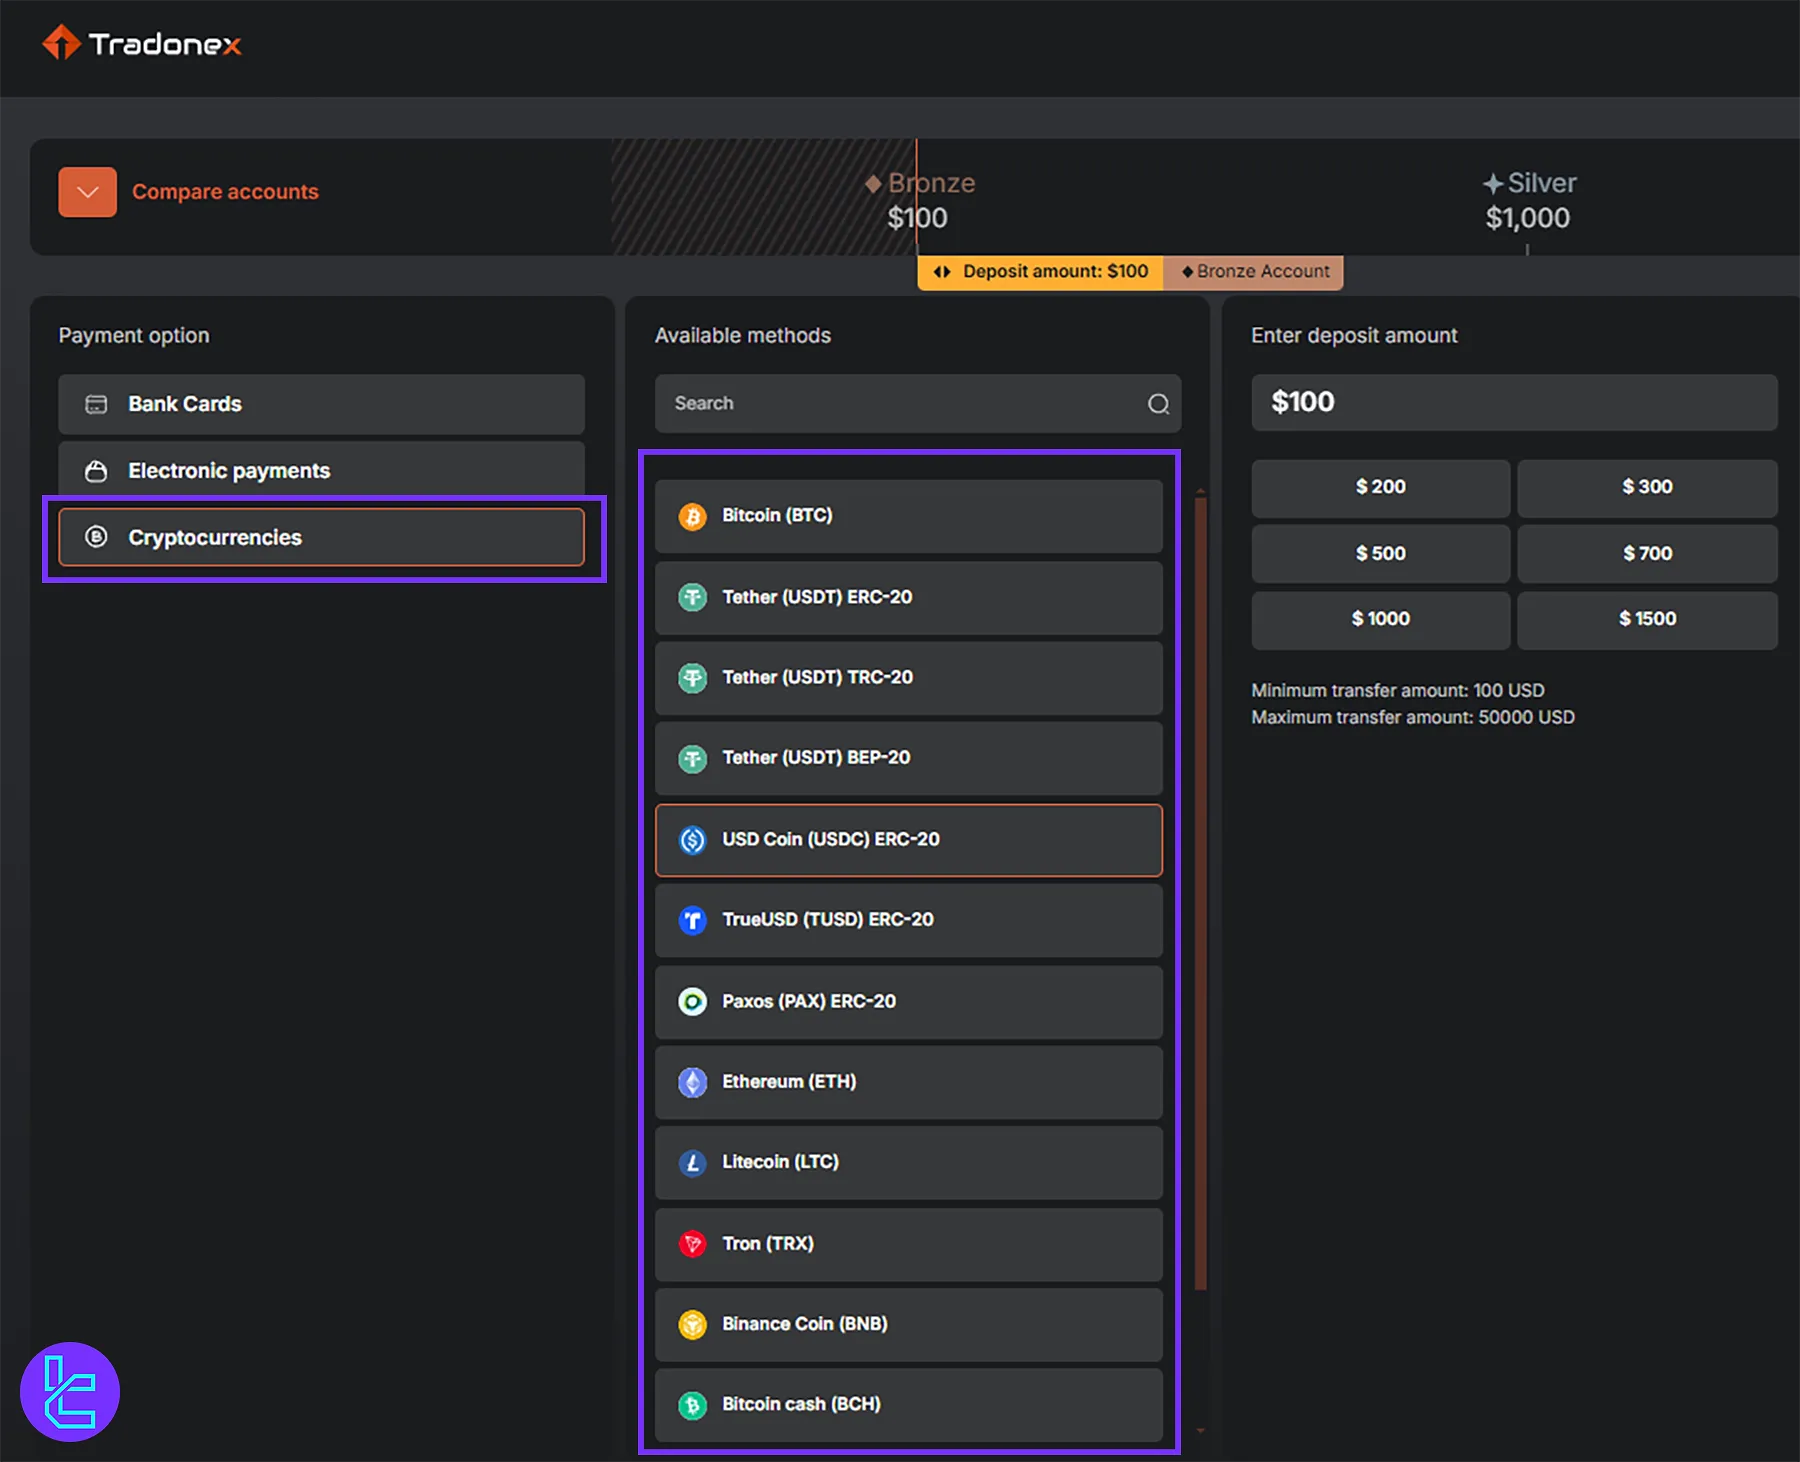This screenshot has width=1800, height=1462.
Task: Click the Tether TRC-20 coin icon
Action: point(693,678)
